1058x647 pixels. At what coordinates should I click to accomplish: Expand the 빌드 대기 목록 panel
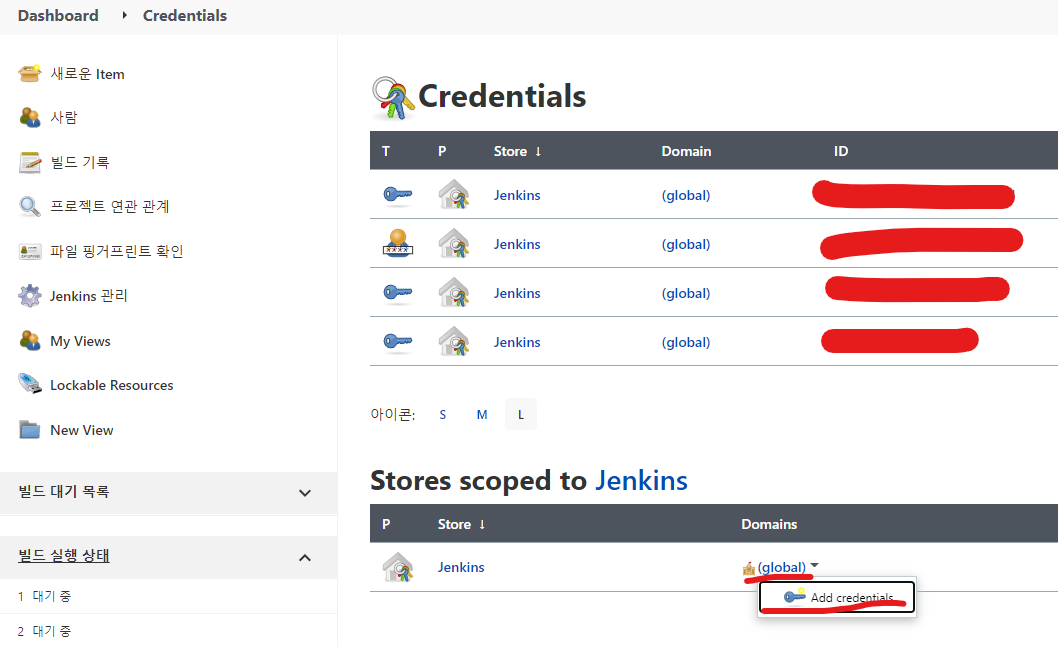pos(305,493)
